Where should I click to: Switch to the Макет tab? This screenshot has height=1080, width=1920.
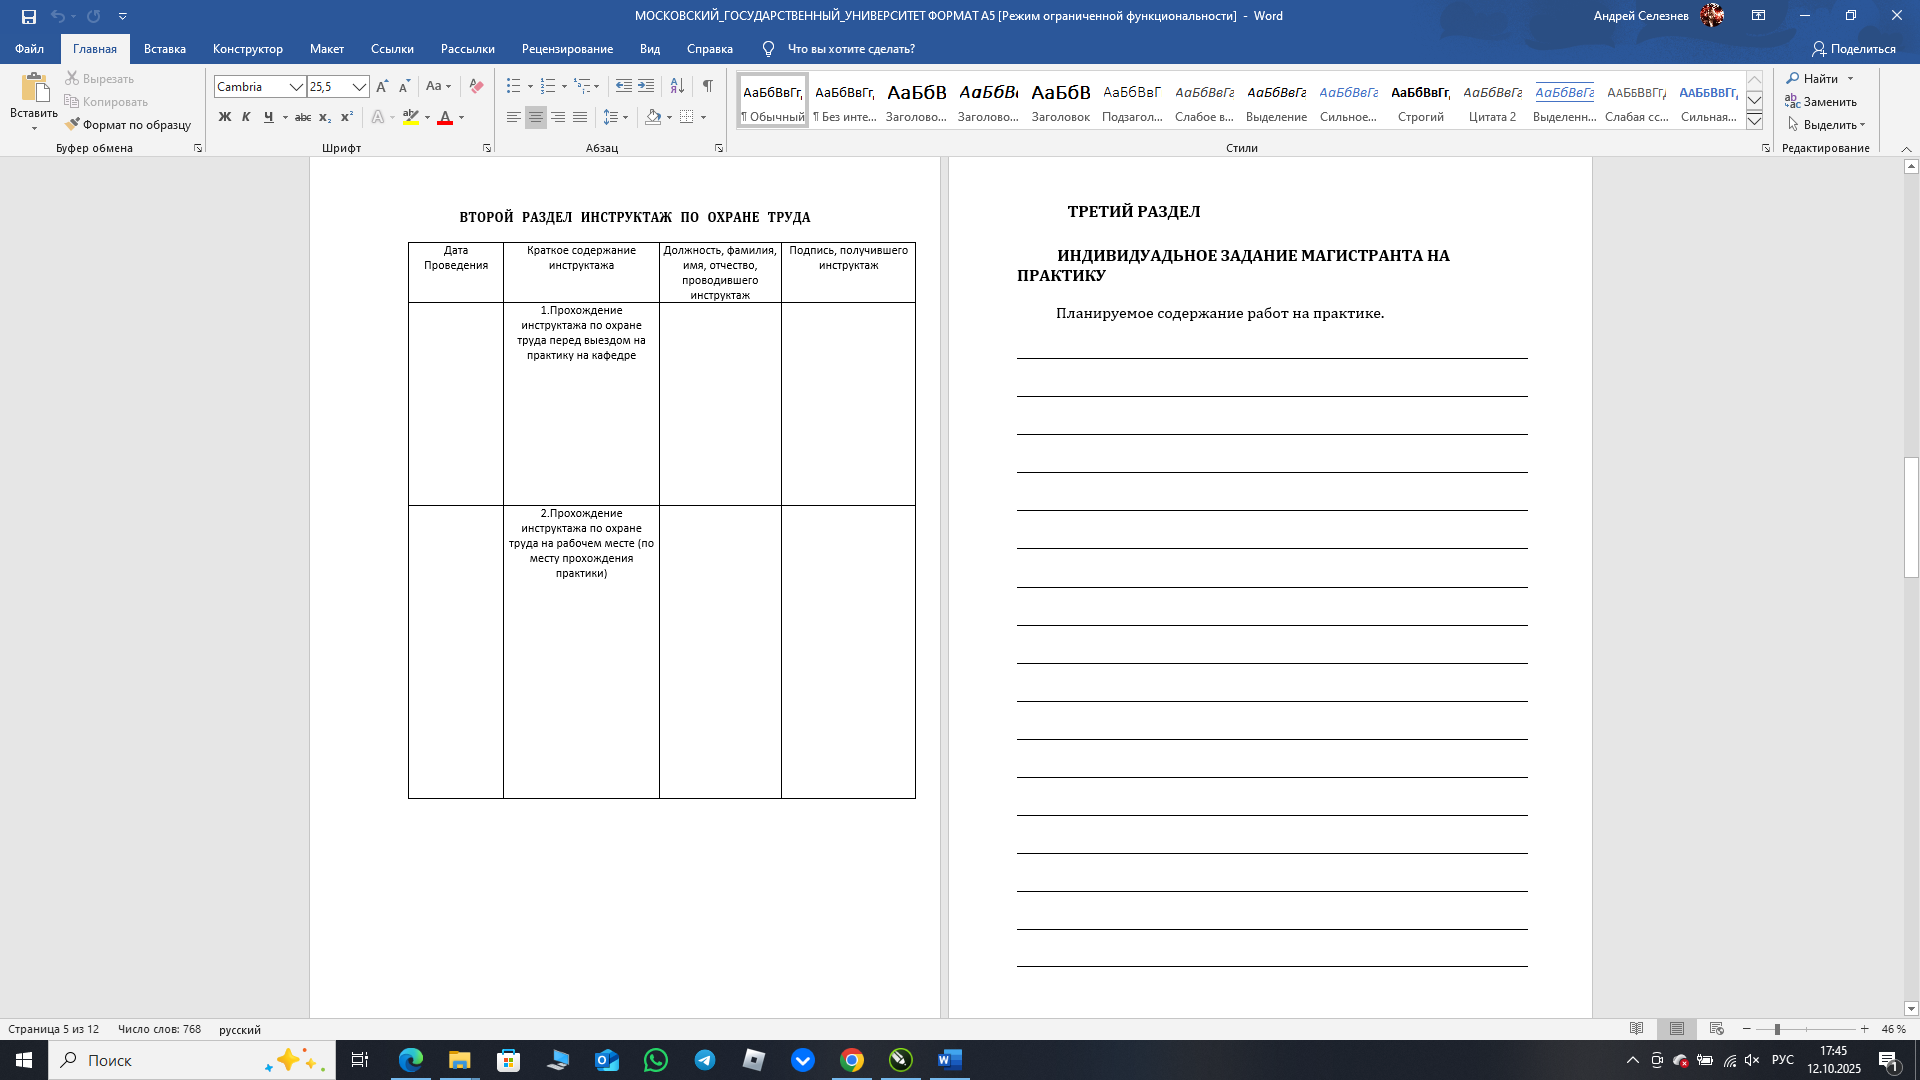(x=326, y=49)
